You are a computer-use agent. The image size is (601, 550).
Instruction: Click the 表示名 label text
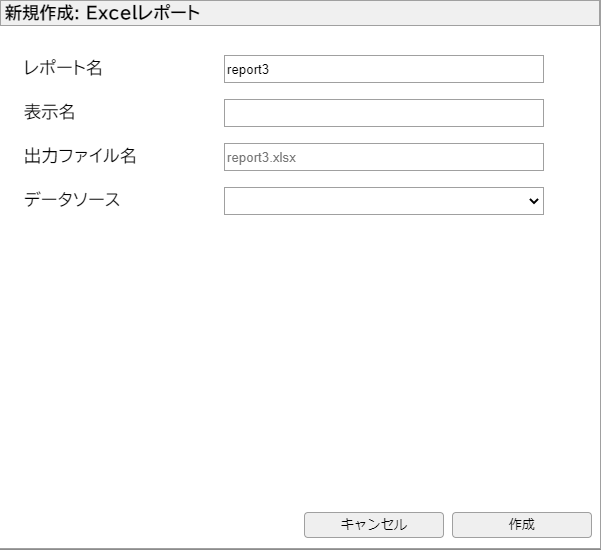click(50, 112)
